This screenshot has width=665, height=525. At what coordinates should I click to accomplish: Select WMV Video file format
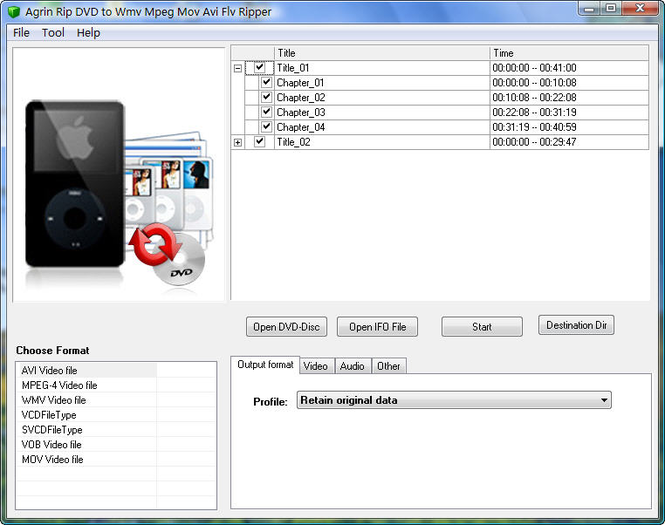point(54,400)
